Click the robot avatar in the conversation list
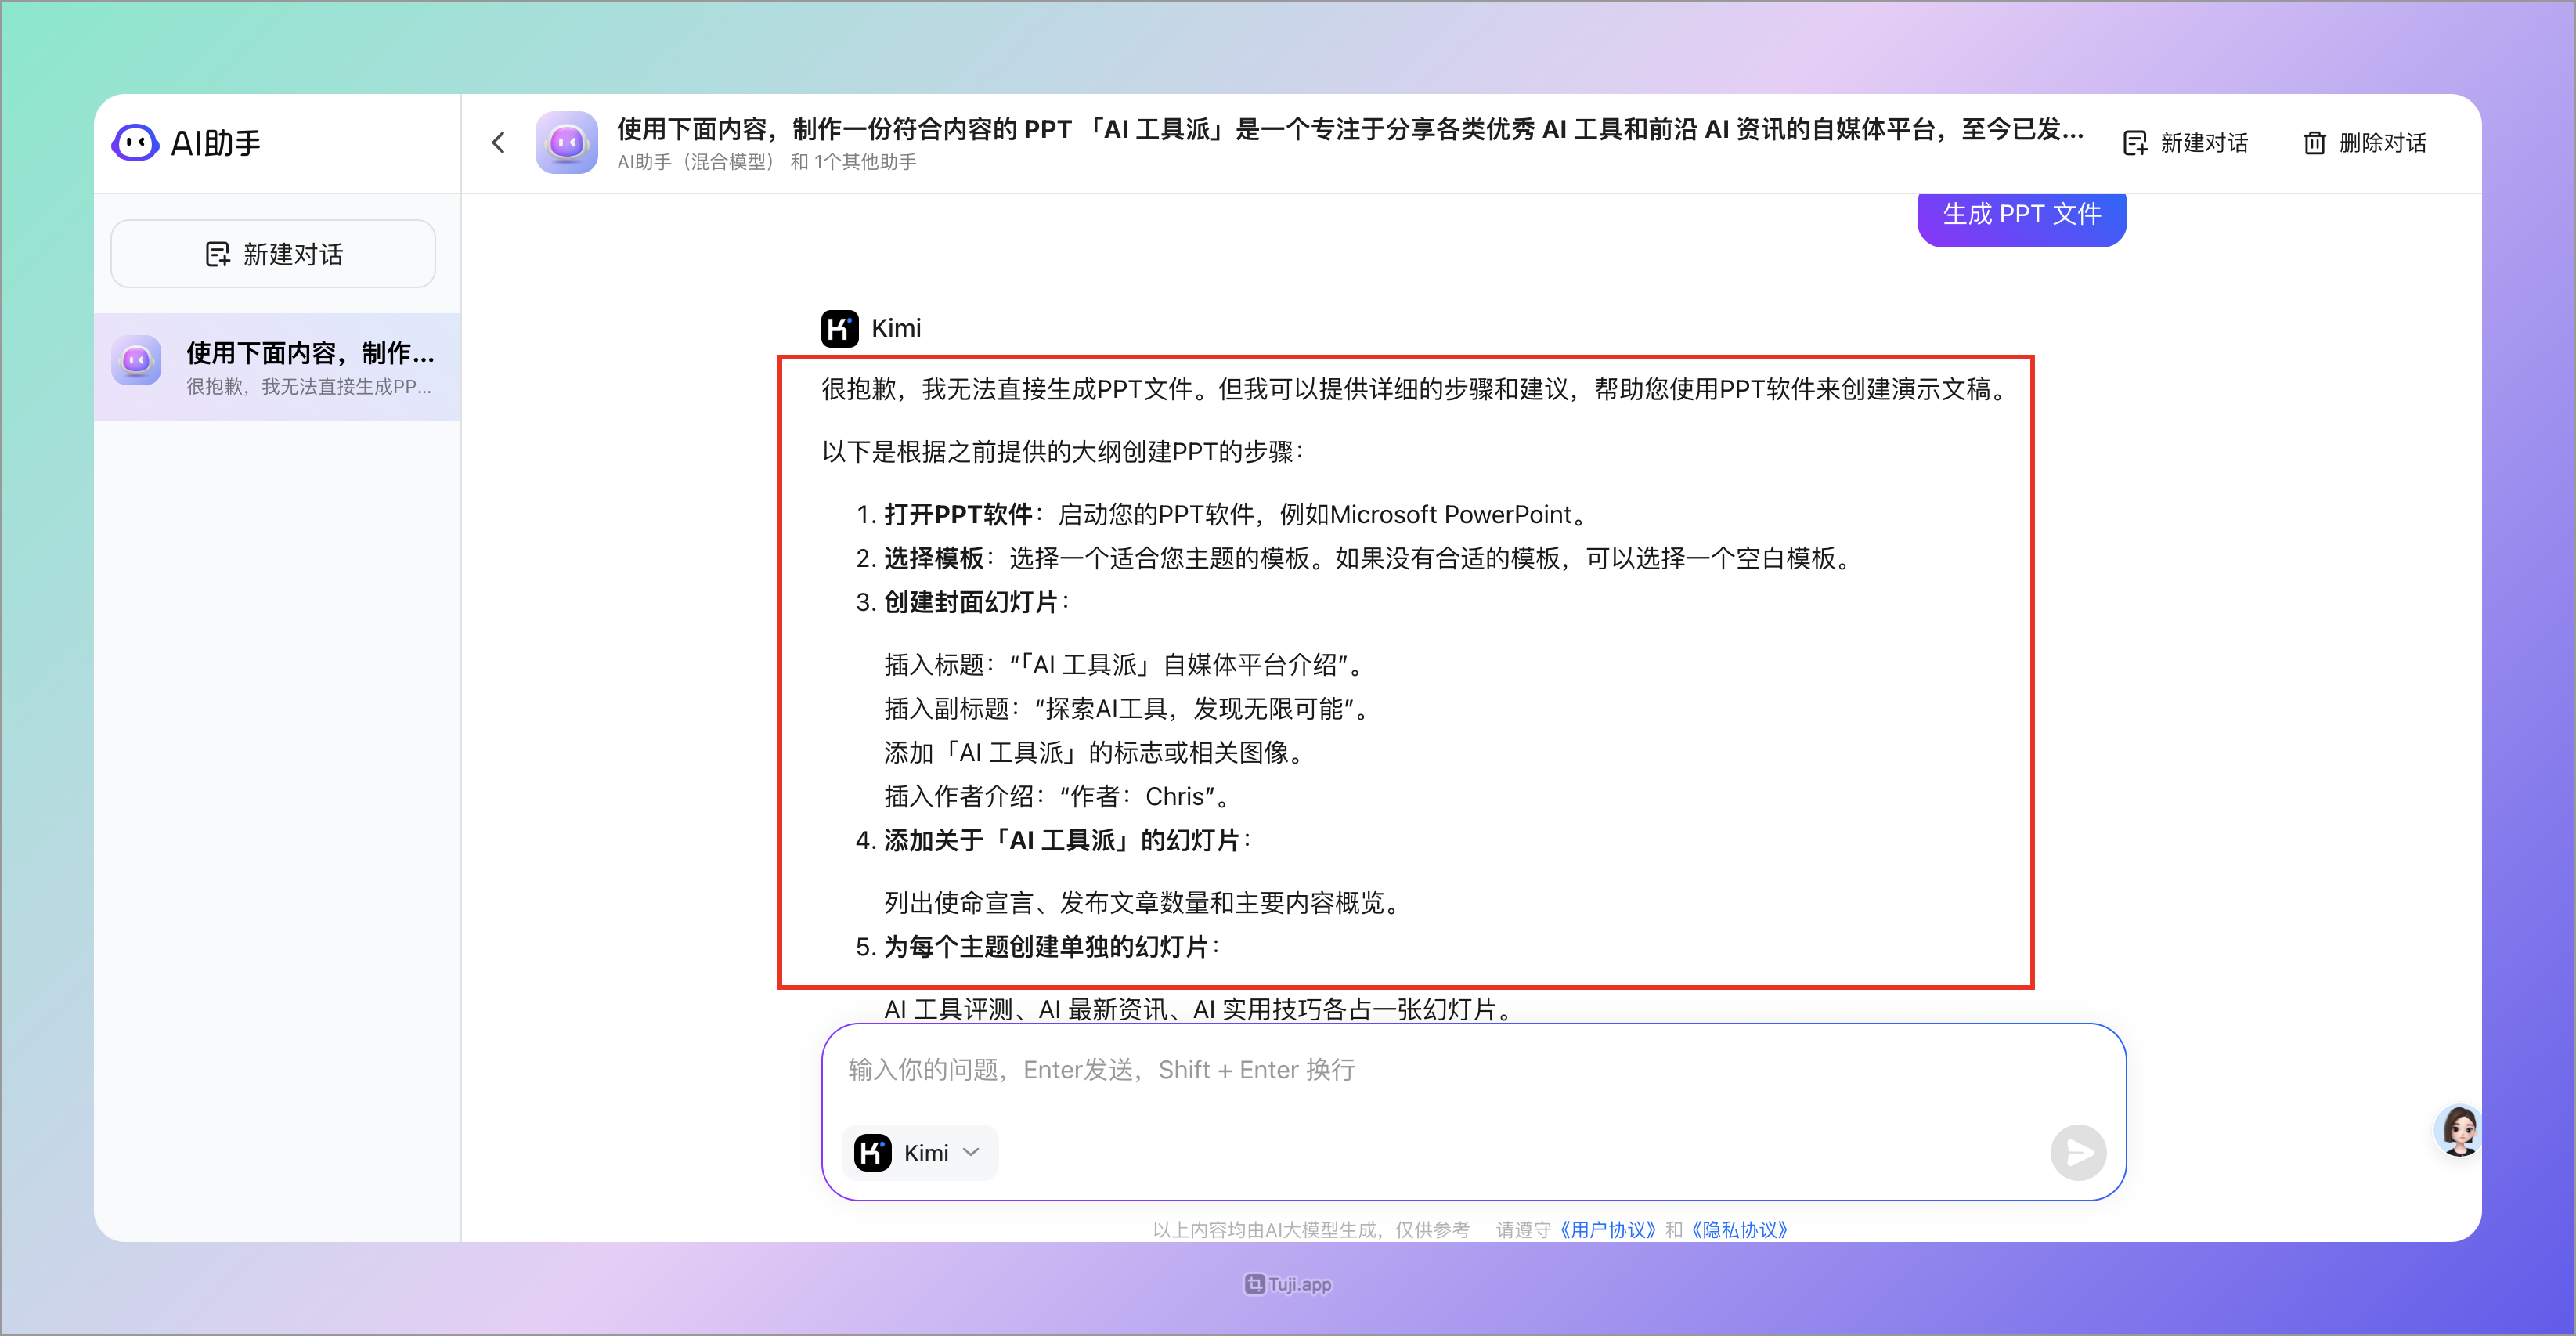This screenshot has width=2576, height=1336. coord(137,360)
